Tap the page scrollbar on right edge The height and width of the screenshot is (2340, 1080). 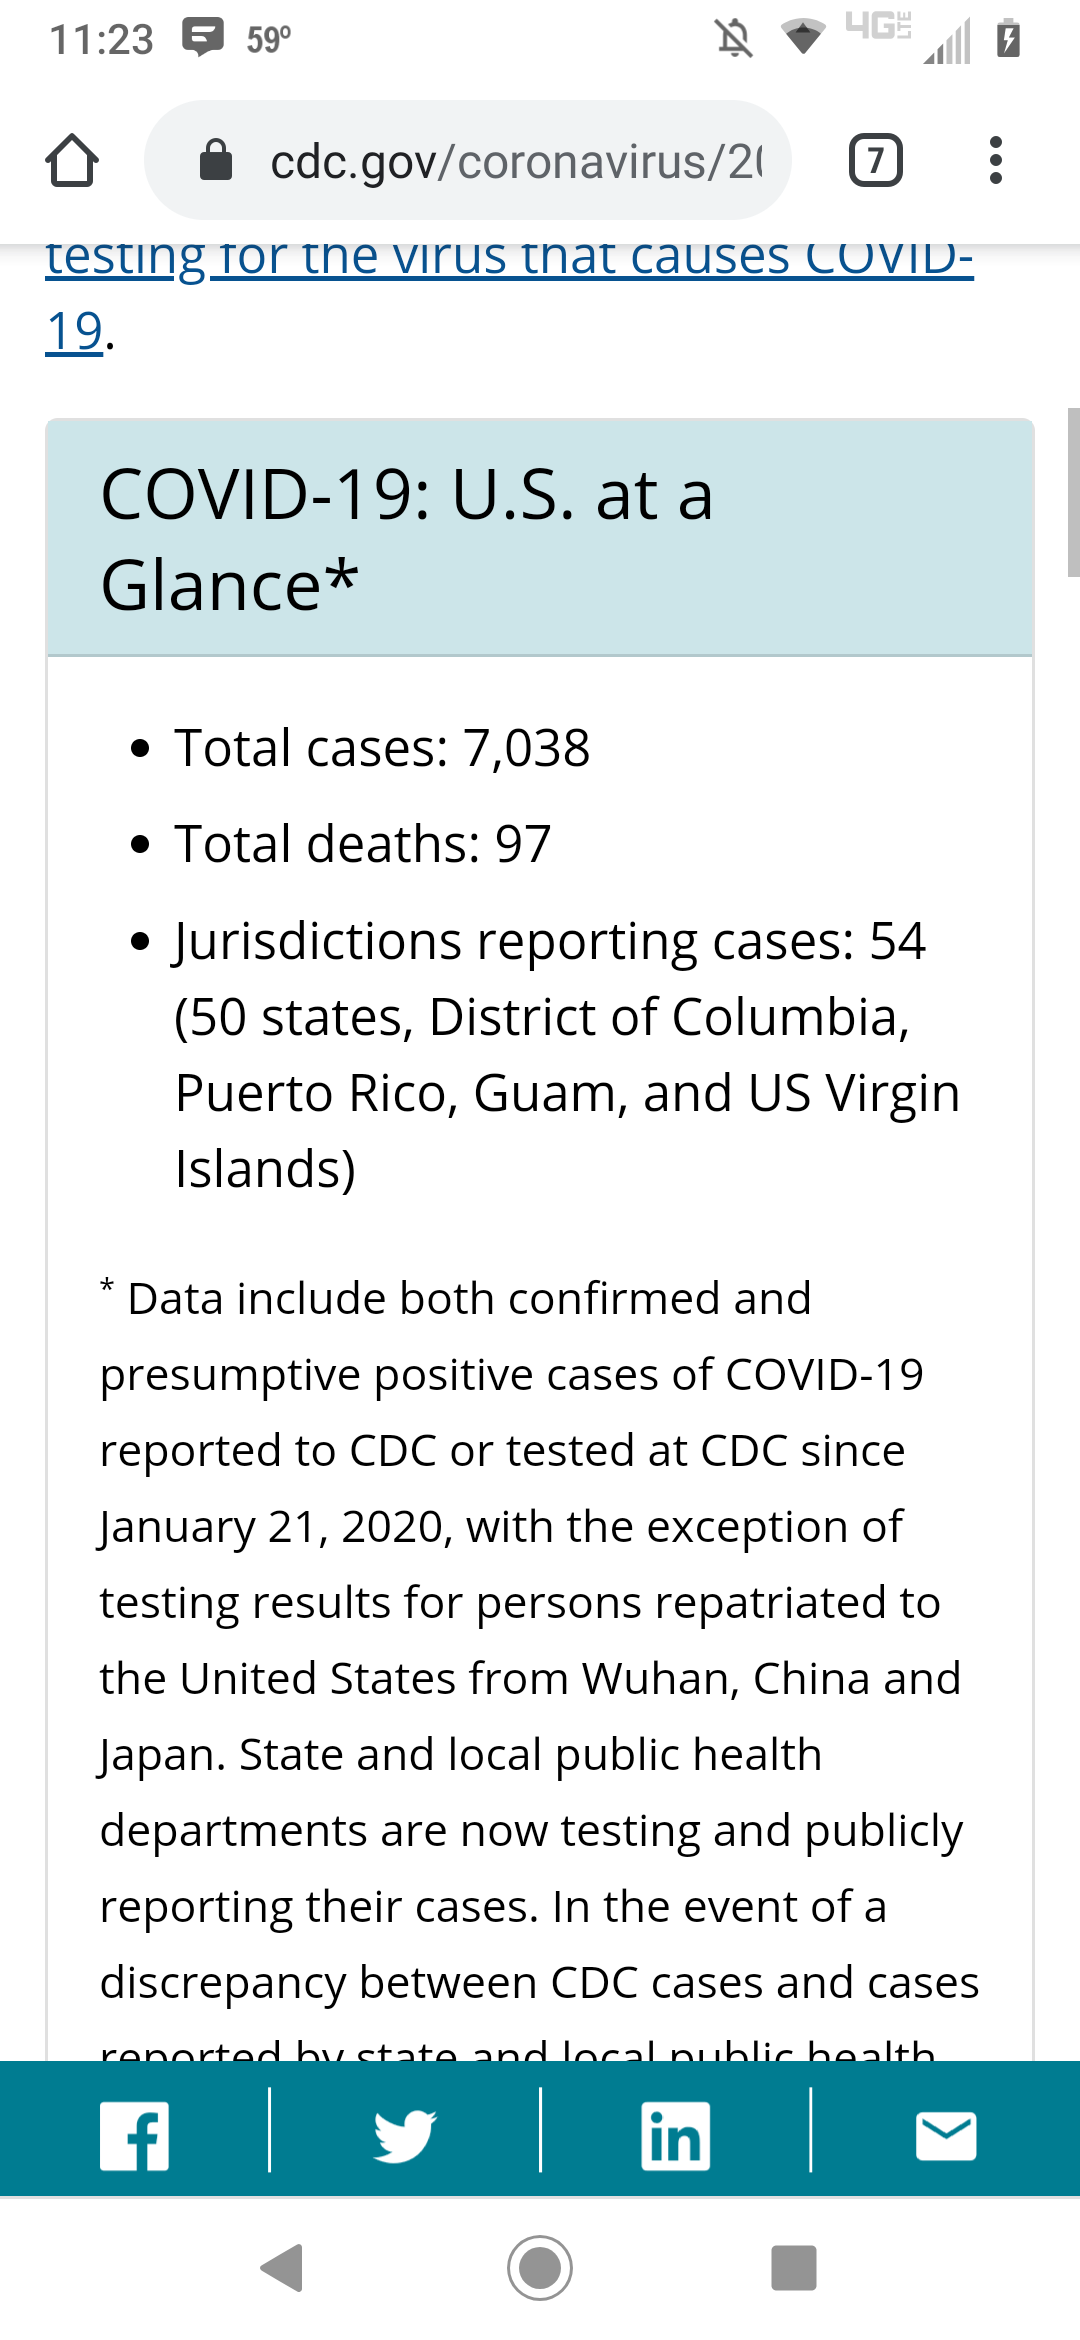1073,492
